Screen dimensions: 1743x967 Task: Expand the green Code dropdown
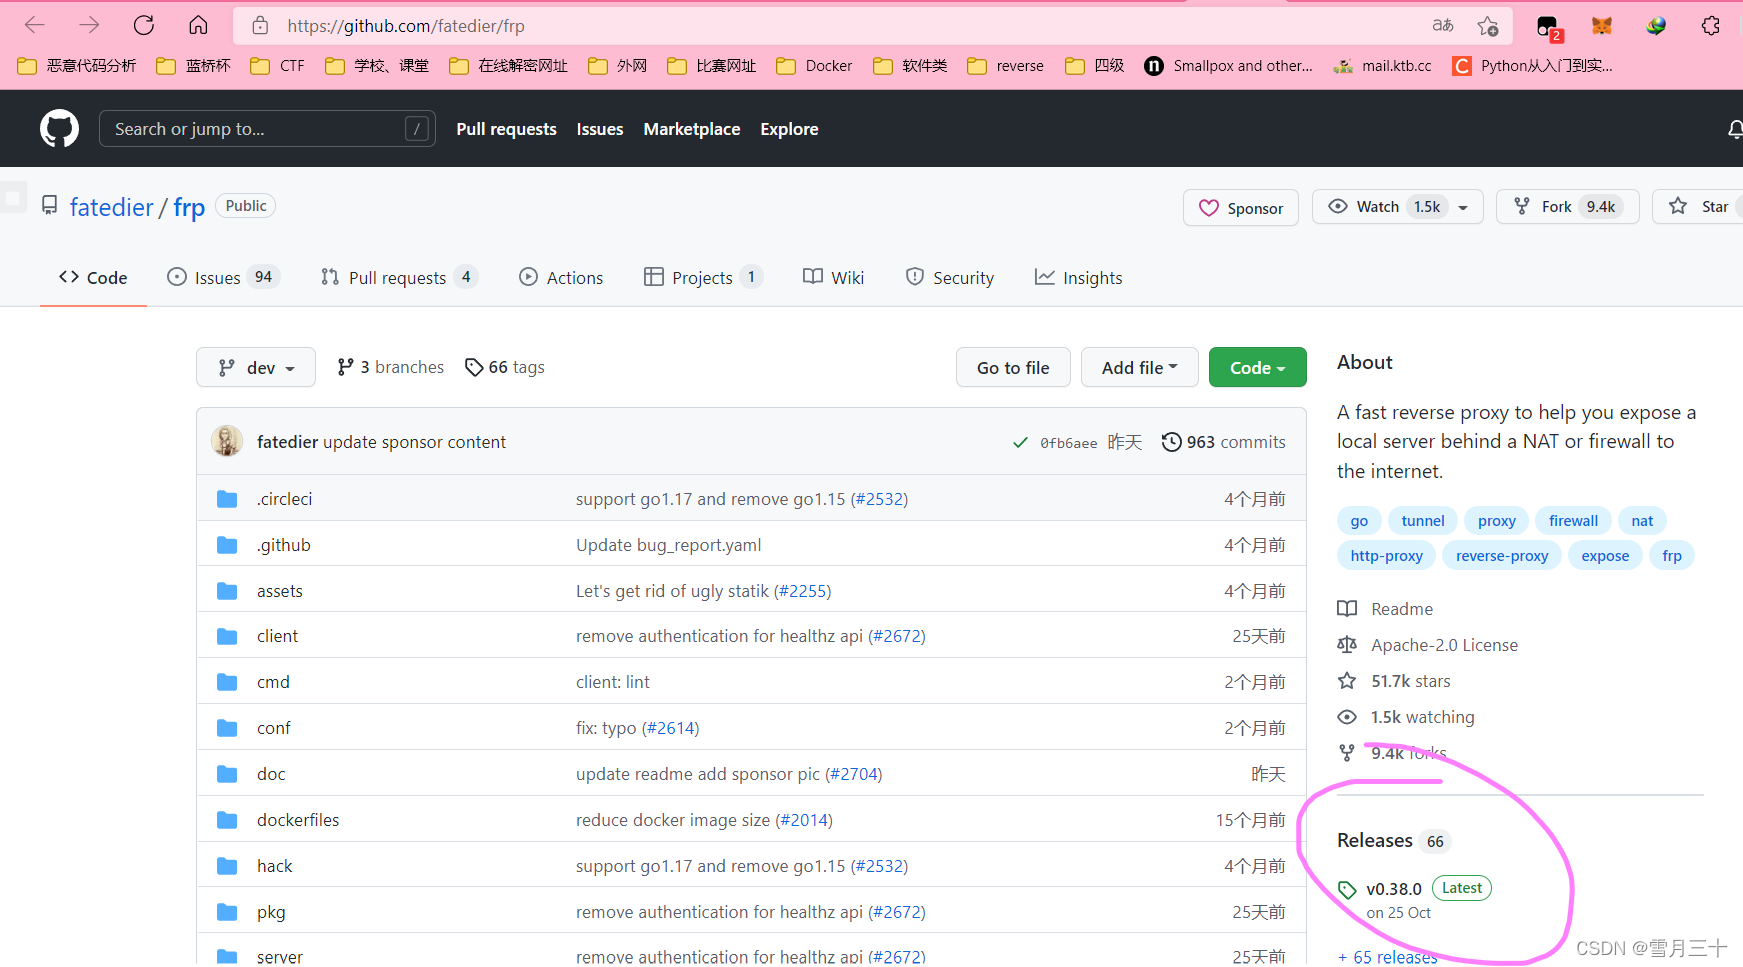(x=1258, y=367)
